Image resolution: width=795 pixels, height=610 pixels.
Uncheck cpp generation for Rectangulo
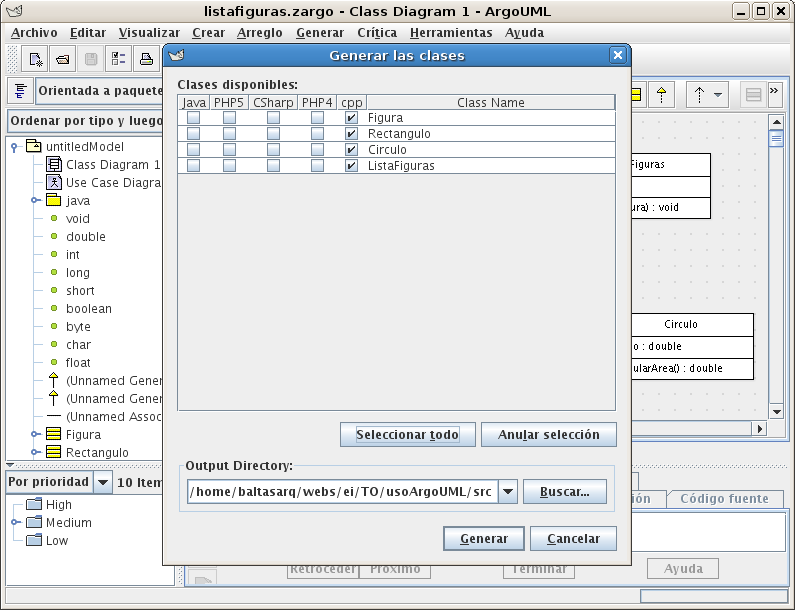pyautogui.click(x=351, y=133)
